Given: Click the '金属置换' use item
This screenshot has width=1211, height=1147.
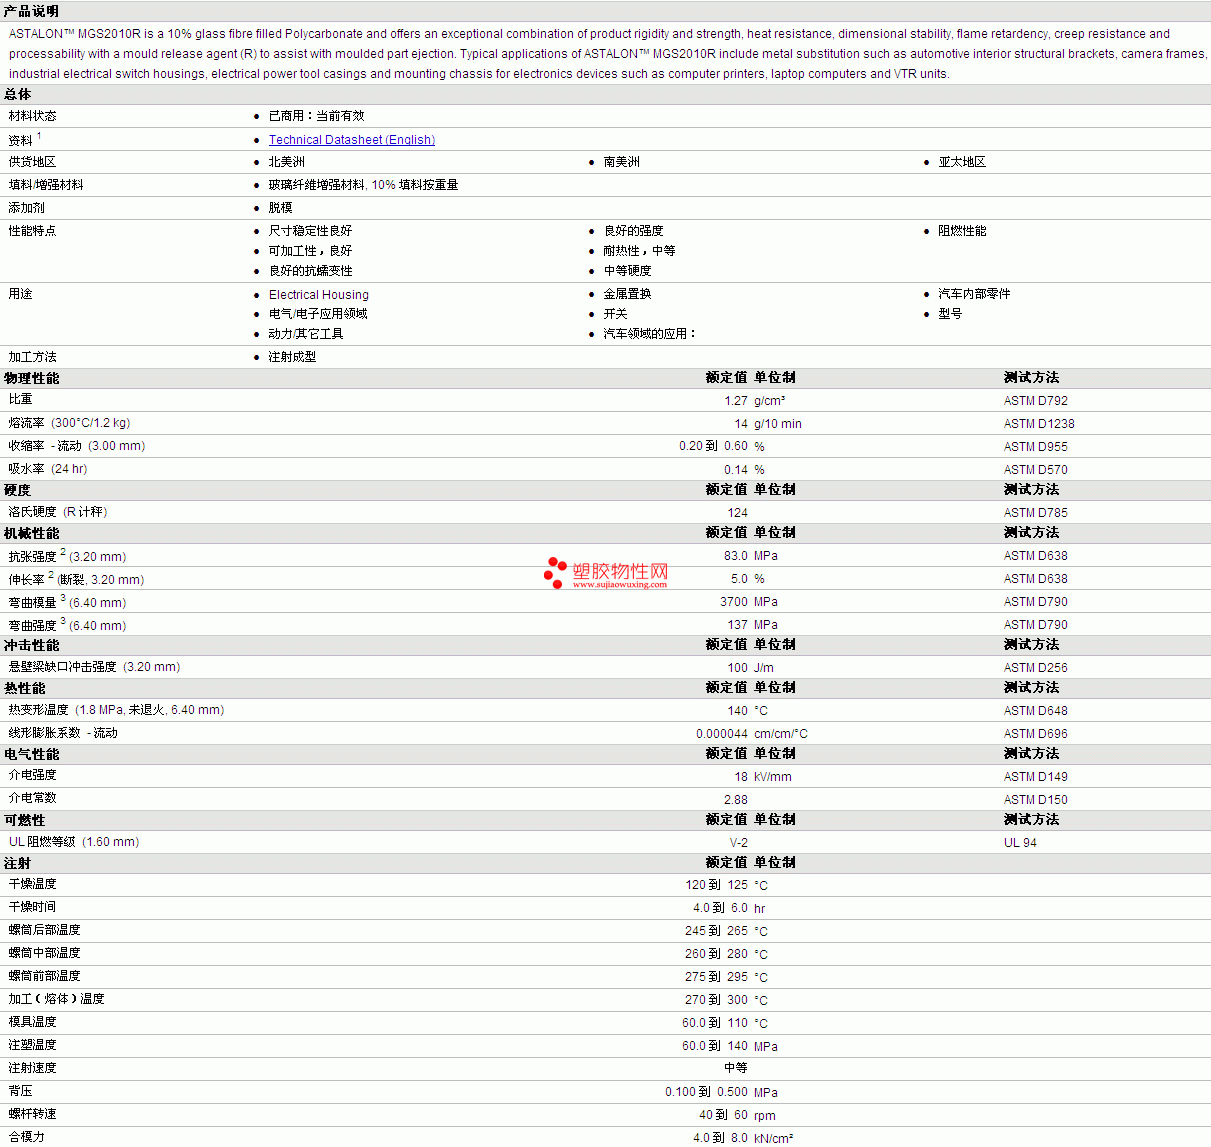Looking at the screenshot, I should [x=627, y=294].
